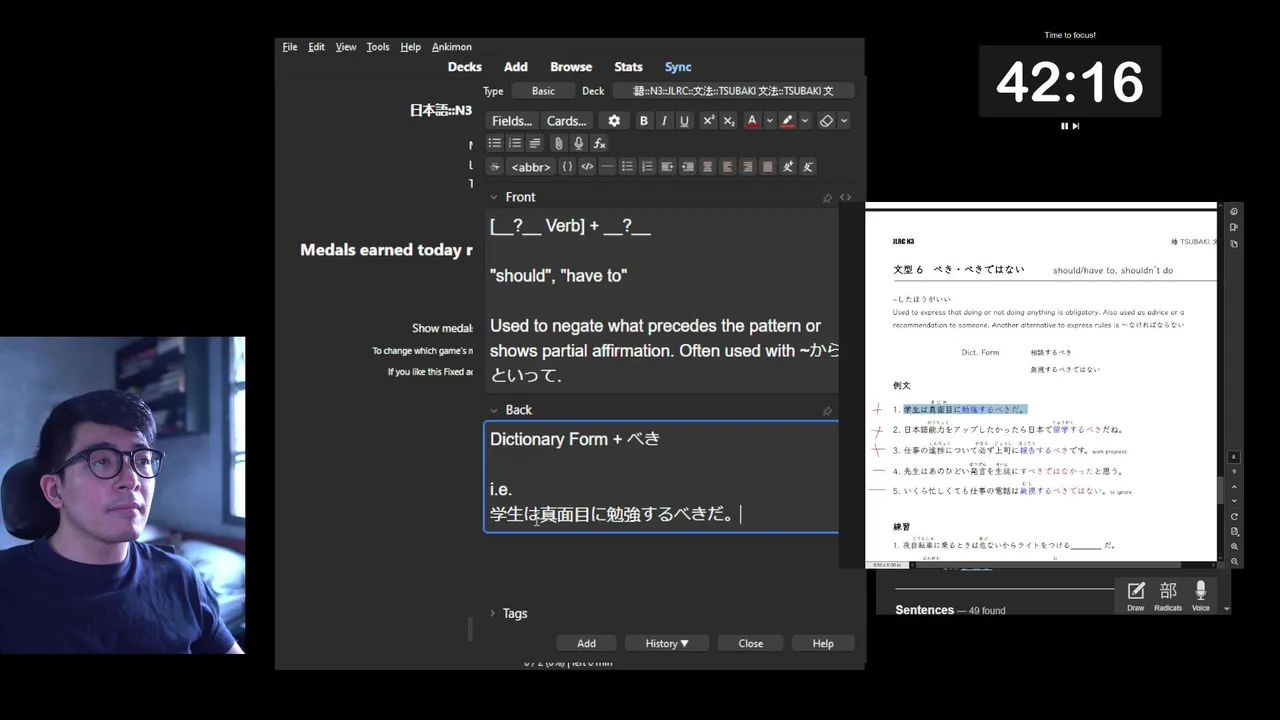Toggle bold formatting in Anki editor
The height and width of the screenshot is (720, 1280).
tap(644, 121)
